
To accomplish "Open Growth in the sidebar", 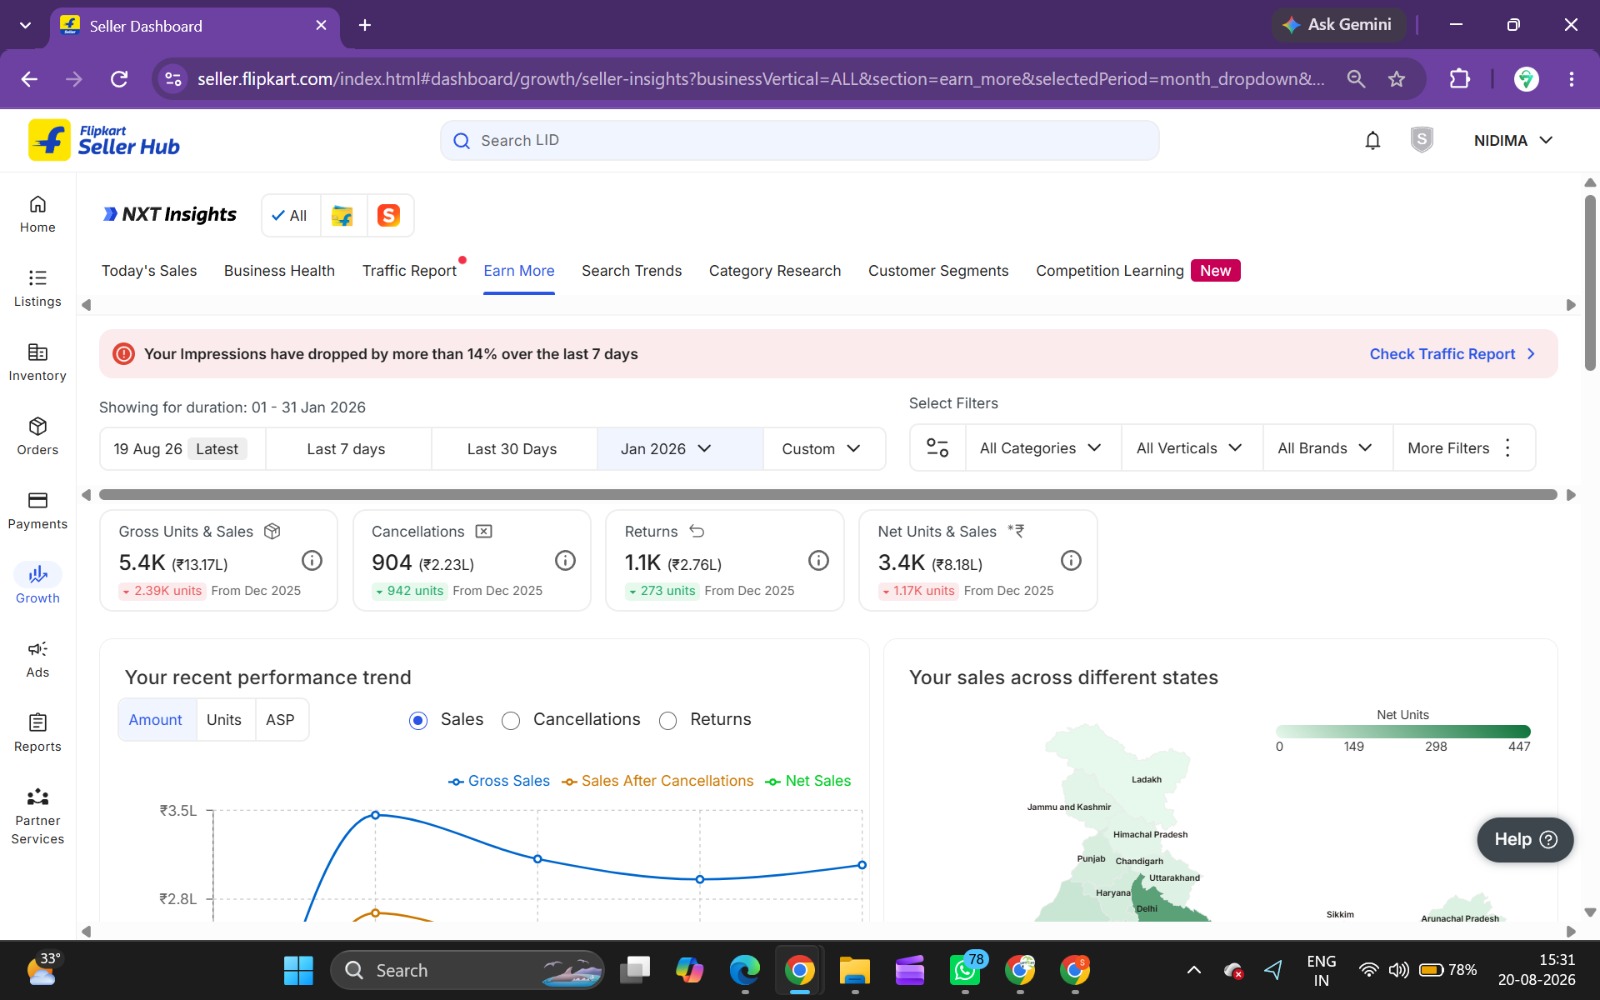I will coord(37,584).
